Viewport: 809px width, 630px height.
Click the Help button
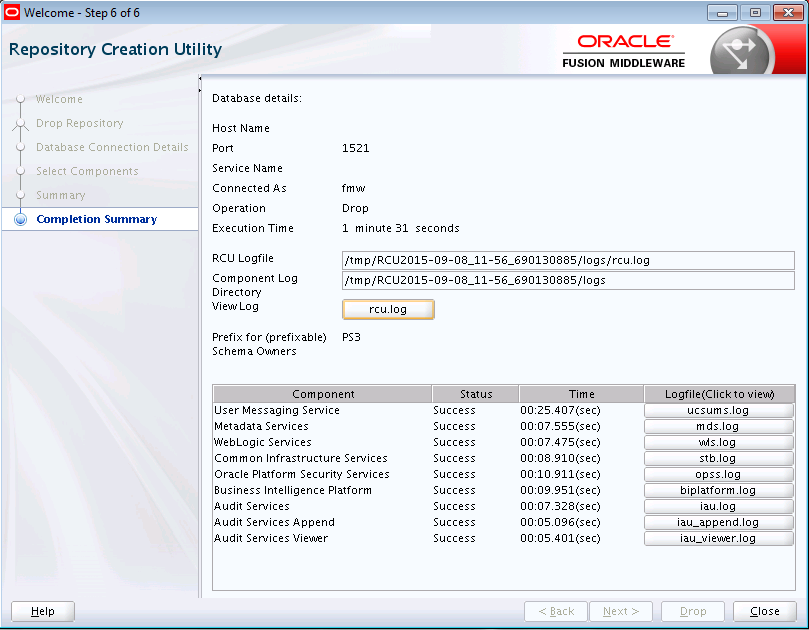(43, 611)
